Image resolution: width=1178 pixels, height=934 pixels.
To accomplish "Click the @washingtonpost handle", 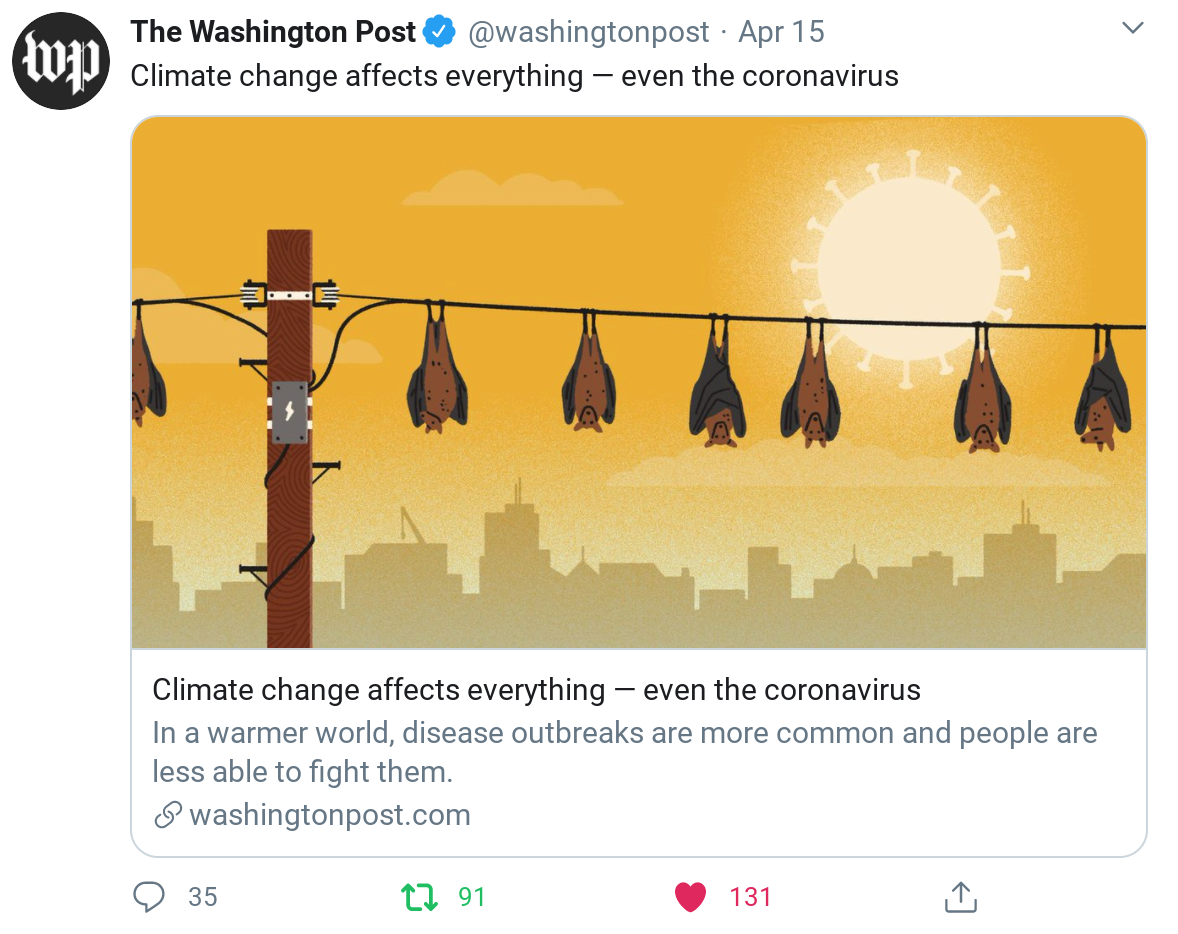I will pos(587,32).
